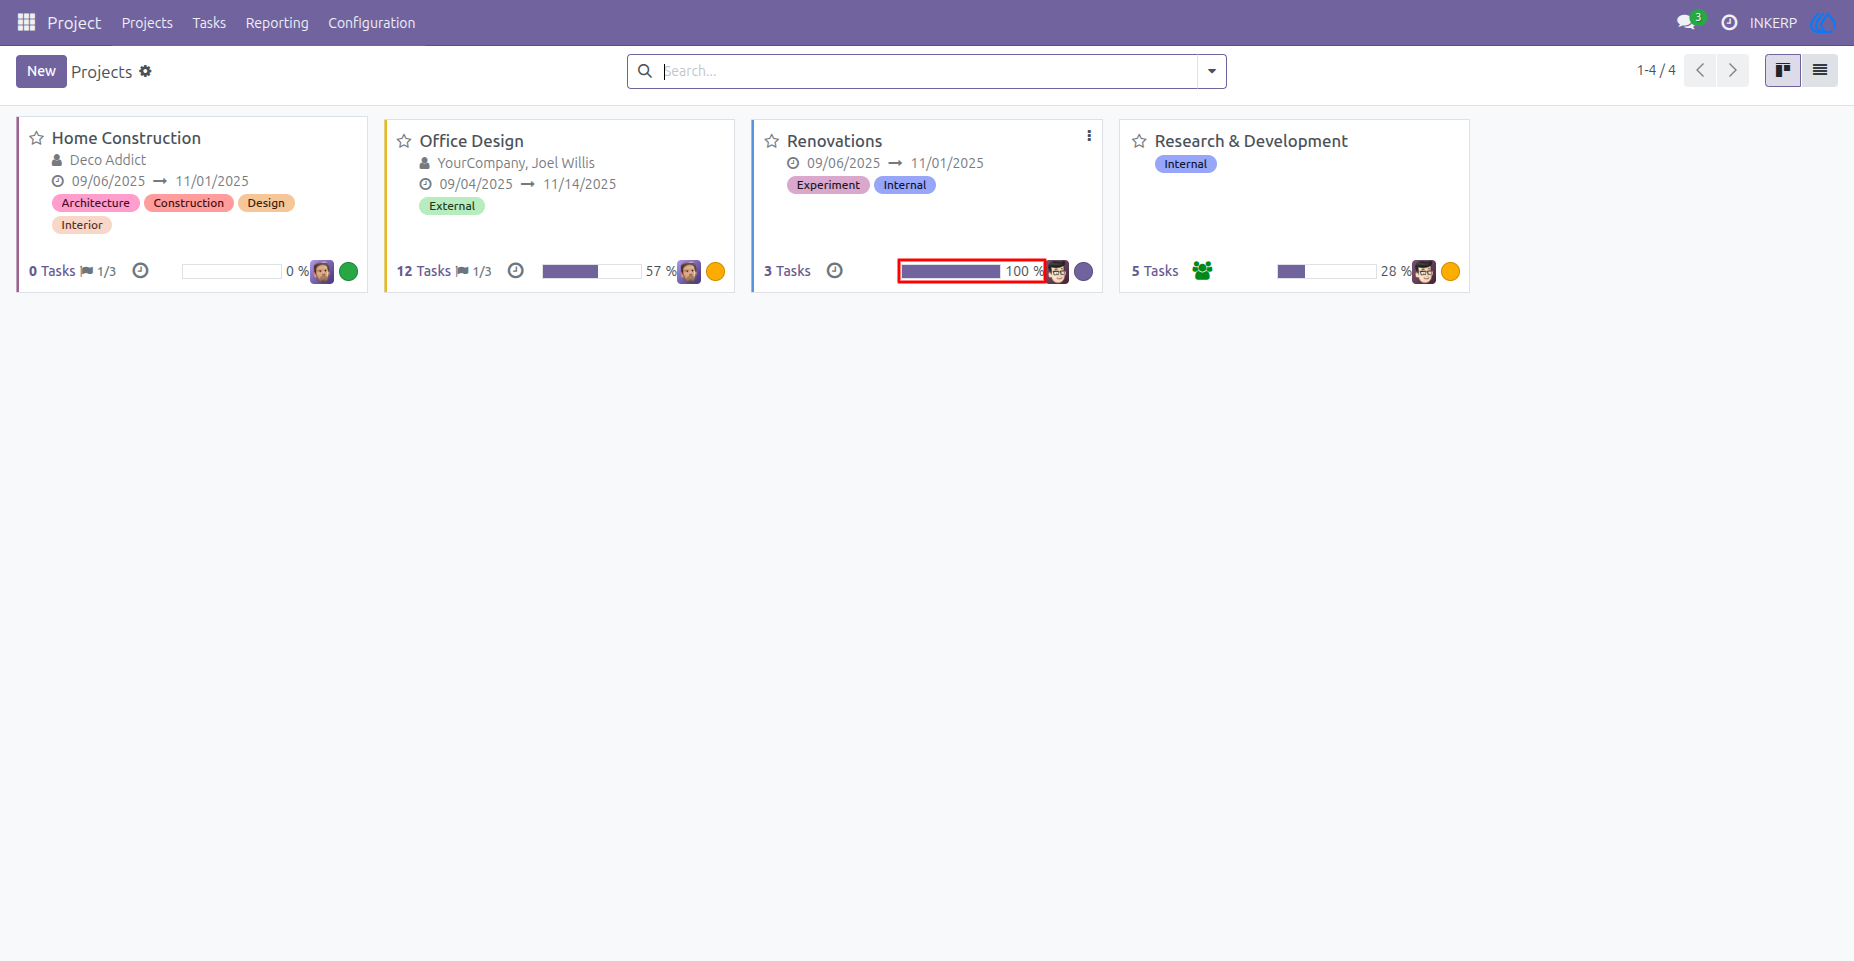Open the Tasks menu
Image resolution: width=1854 pixels, height=961 pixels.
tap(209, 22)
